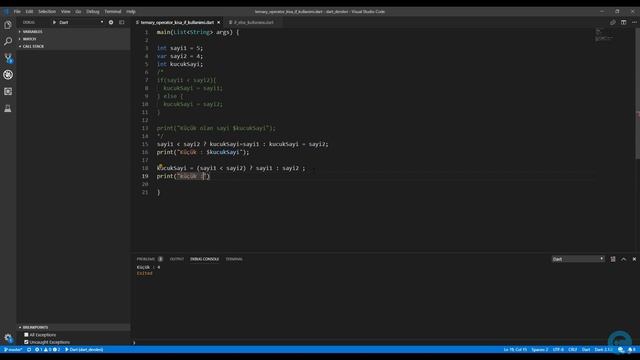This screenshot has height=360, width=640.
Task: Open the debug console from debug sidebar header
Action: point(122,22)
